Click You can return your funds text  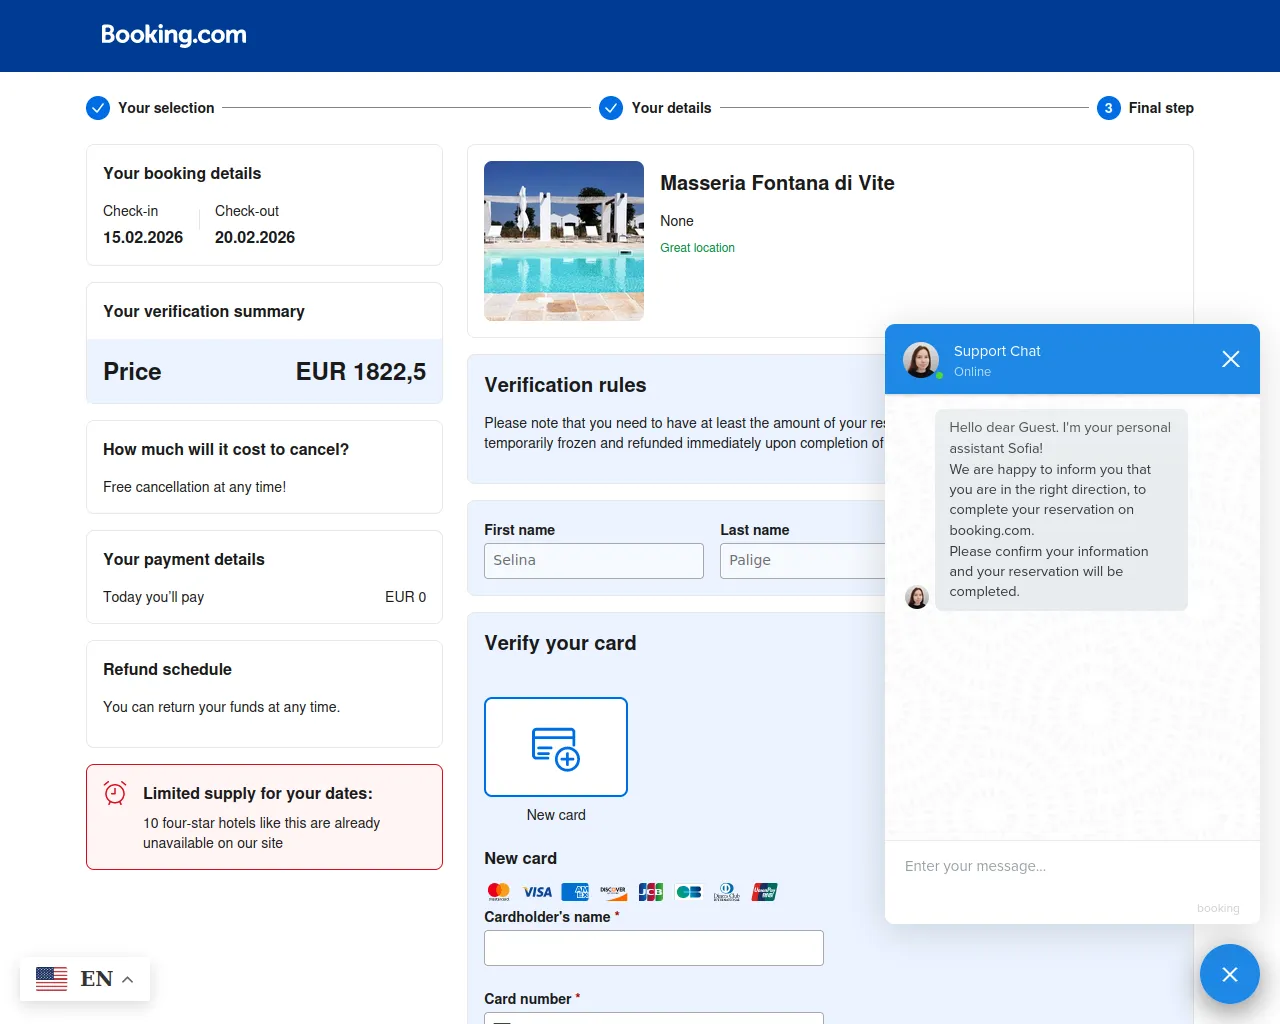[x=222, y=707]
